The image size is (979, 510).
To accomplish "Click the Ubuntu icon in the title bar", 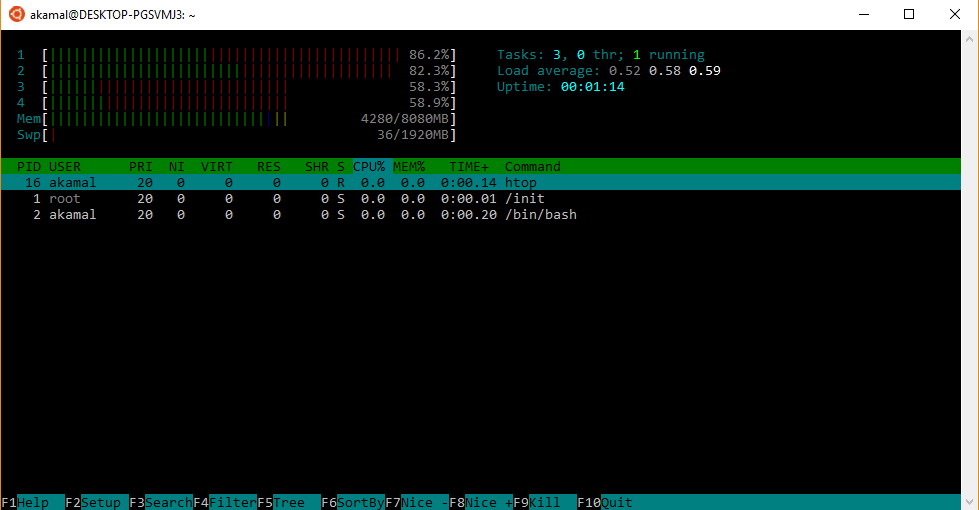I will click(x=17, y=14).
